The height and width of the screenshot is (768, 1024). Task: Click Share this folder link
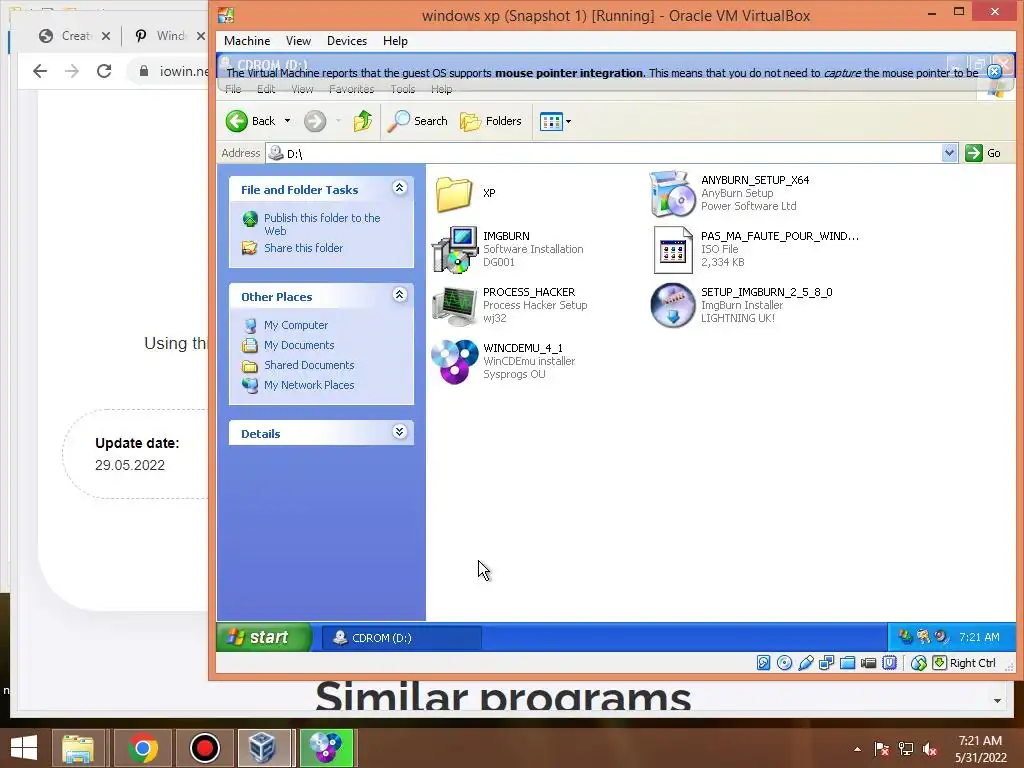tap(303, 248)
